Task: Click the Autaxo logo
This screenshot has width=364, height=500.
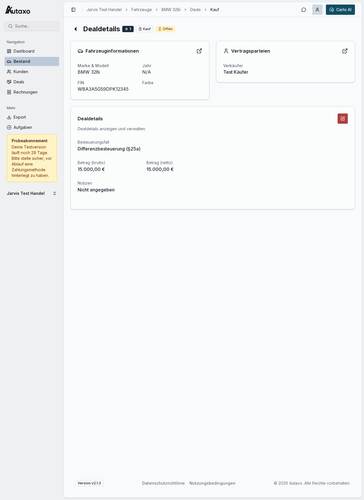Action: 18,10
